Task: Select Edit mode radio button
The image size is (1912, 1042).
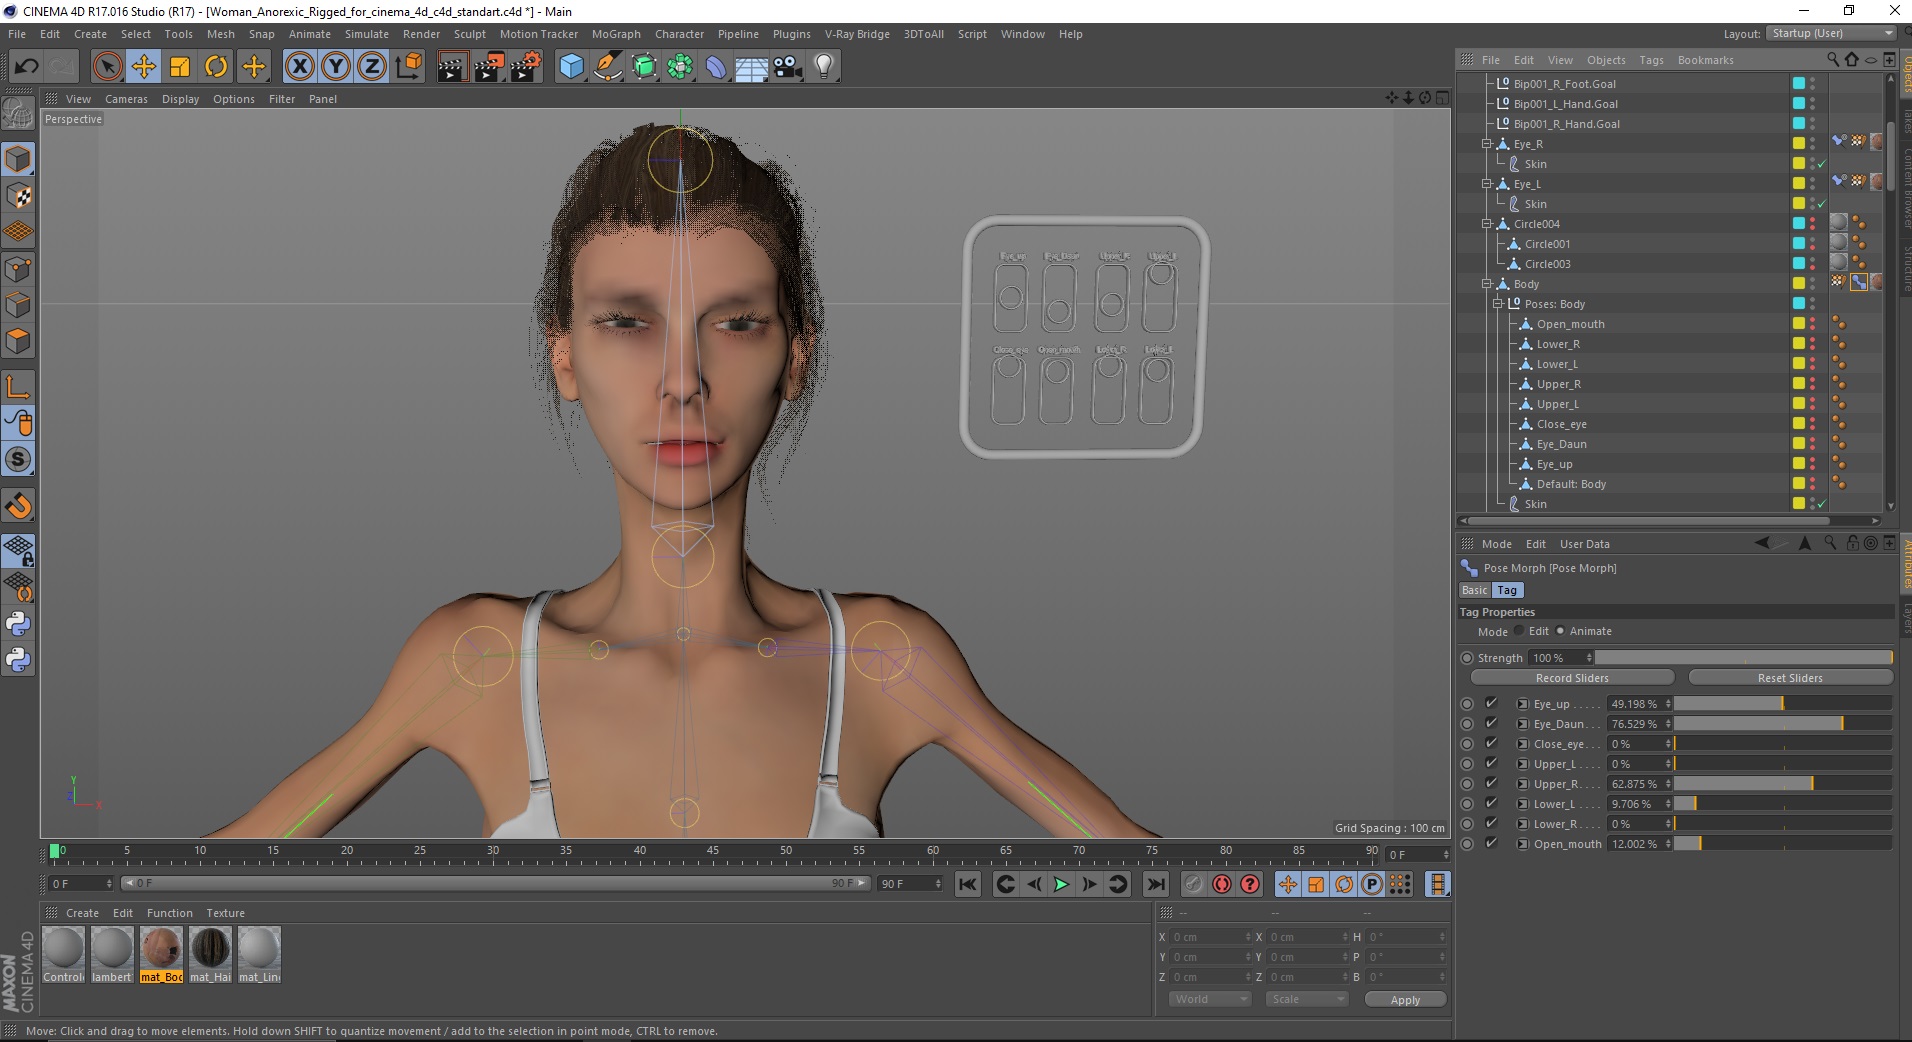Action: [1519, 631]
